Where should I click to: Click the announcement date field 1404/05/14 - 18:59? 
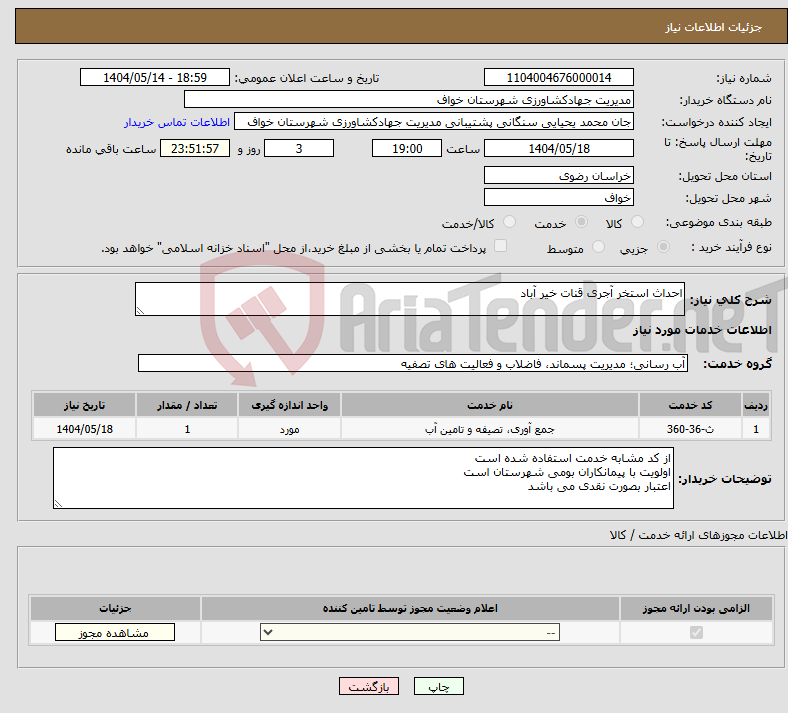pyautogui.click(x=155, y=77)
